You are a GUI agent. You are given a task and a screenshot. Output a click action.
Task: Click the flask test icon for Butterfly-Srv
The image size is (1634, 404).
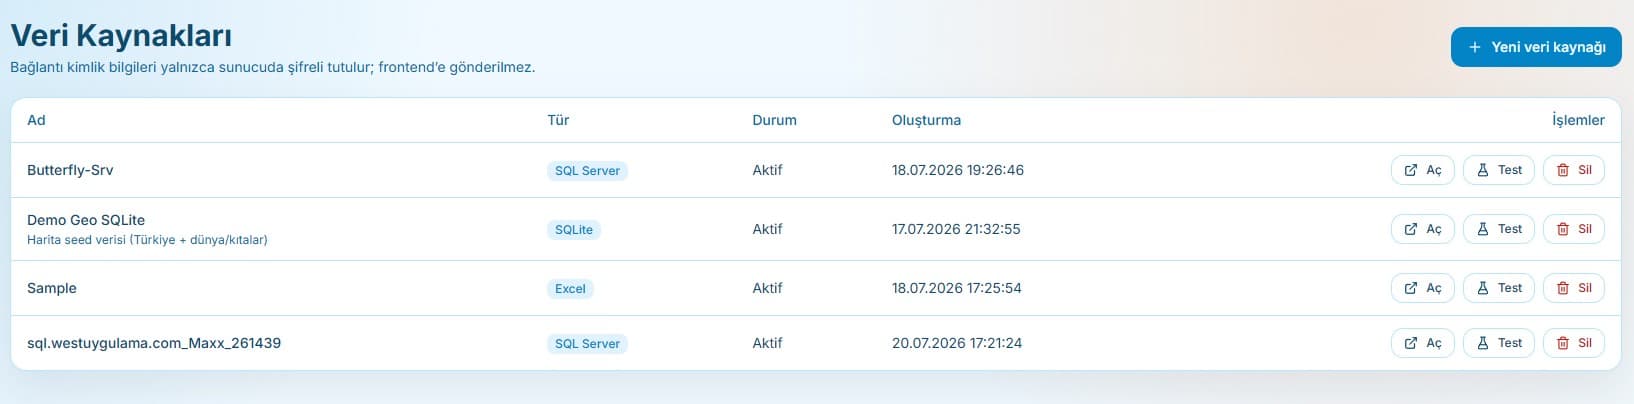pyautogui.click(x=1483, y=170)
